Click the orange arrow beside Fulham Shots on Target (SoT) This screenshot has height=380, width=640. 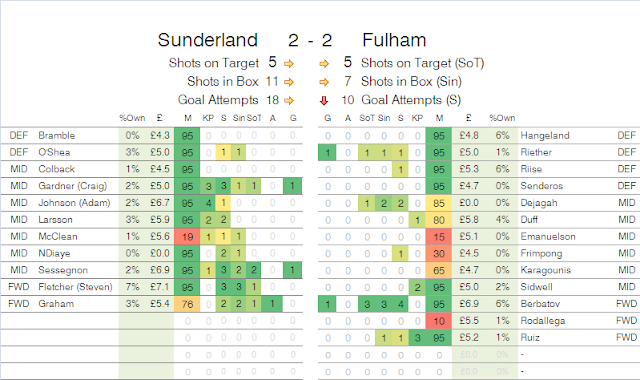pyautogui.click(x=324, y=64)
